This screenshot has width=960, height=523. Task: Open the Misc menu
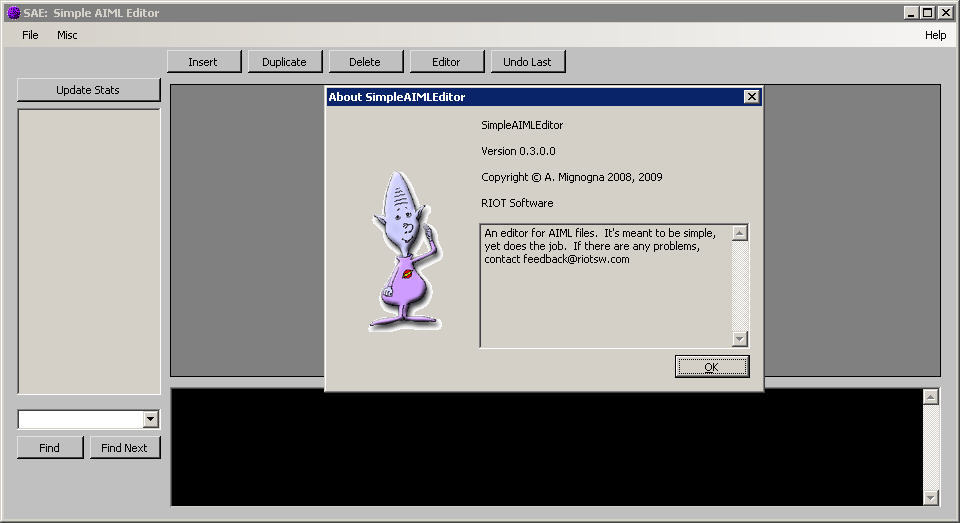67,35
